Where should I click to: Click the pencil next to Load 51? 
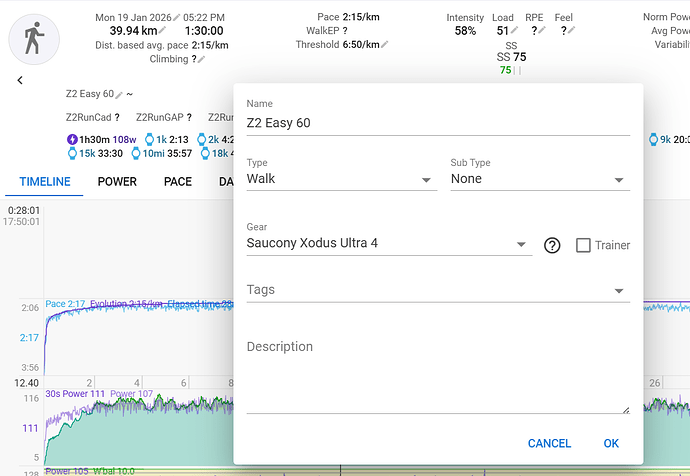click(x=514, y=31)
